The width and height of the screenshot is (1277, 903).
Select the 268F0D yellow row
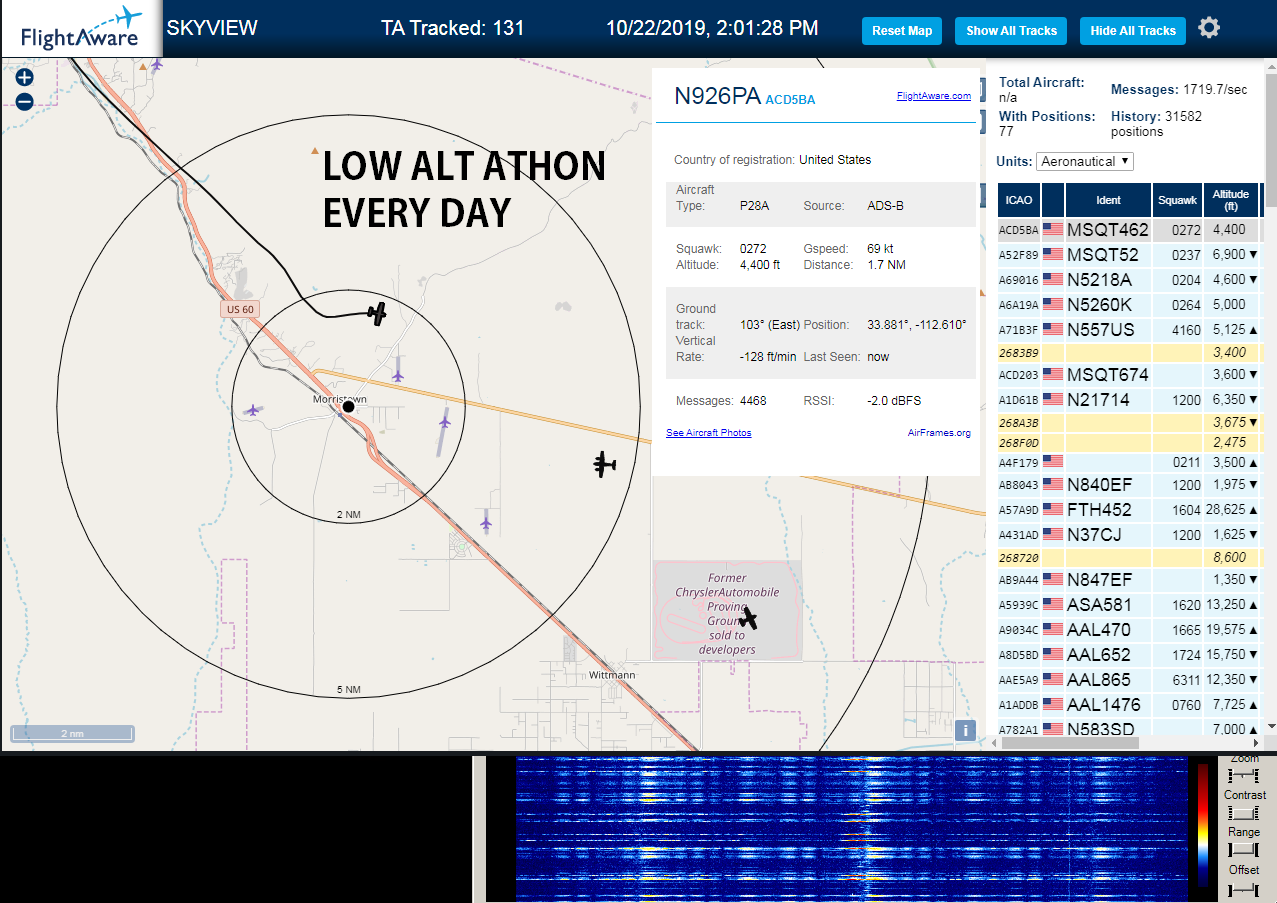[x=1130, y=442]
